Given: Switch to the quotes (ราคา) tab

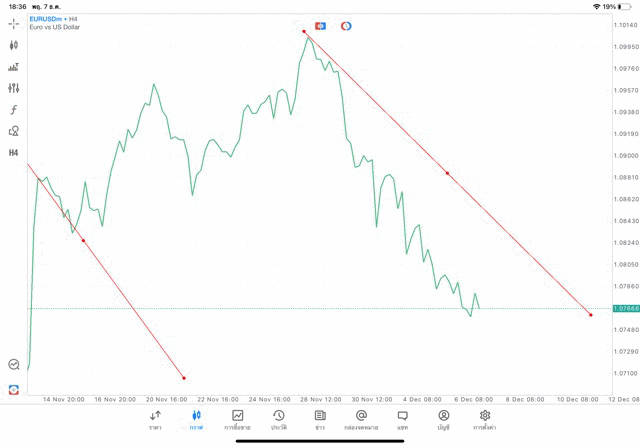Looking at the screenshot, I should [x=155, y=419].
